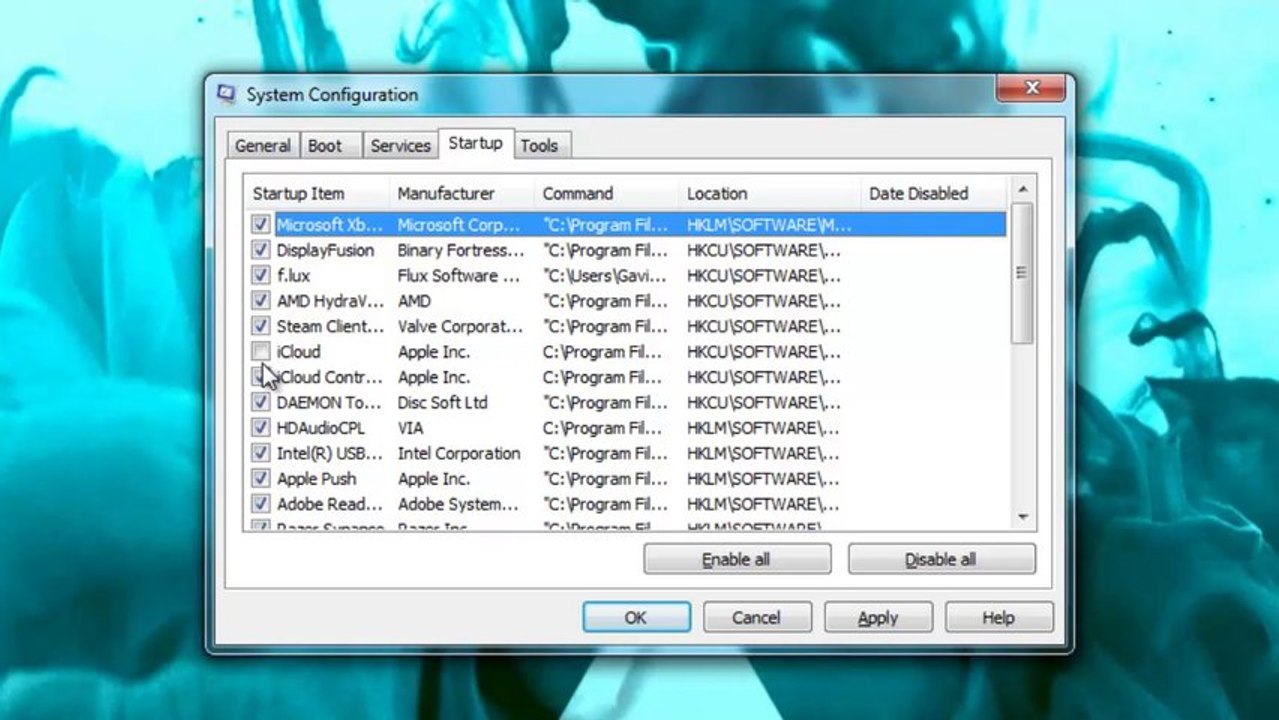The image size is (1279, 720).
Task: Select the 'Microsoft Corp...' manufacturer cell
Action: click(x=459, y=225)
